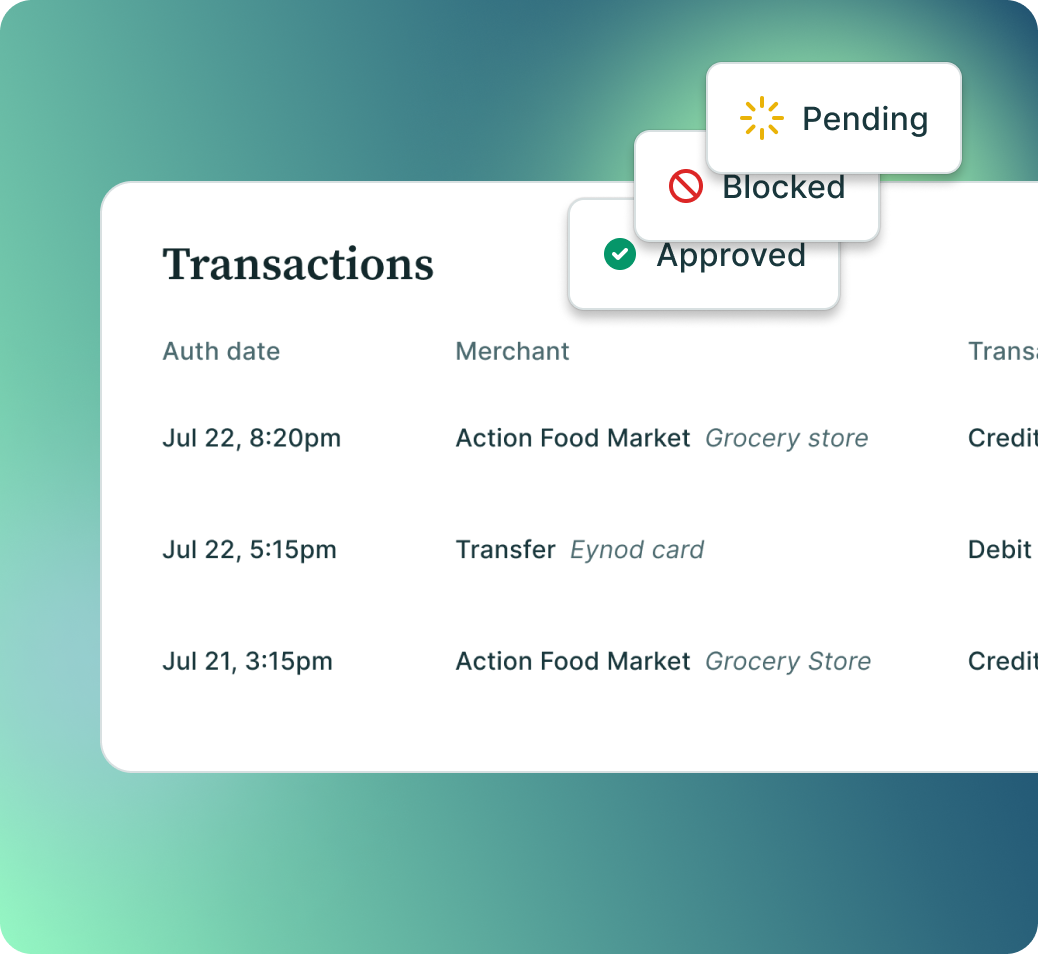Click Action Food Market in the last row

click(x=573, y=661)
